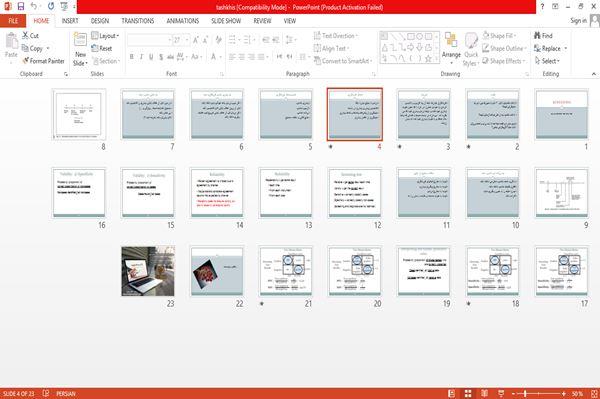Toggle center alignment button
The image size is (600, 399).
pos(241,57)
